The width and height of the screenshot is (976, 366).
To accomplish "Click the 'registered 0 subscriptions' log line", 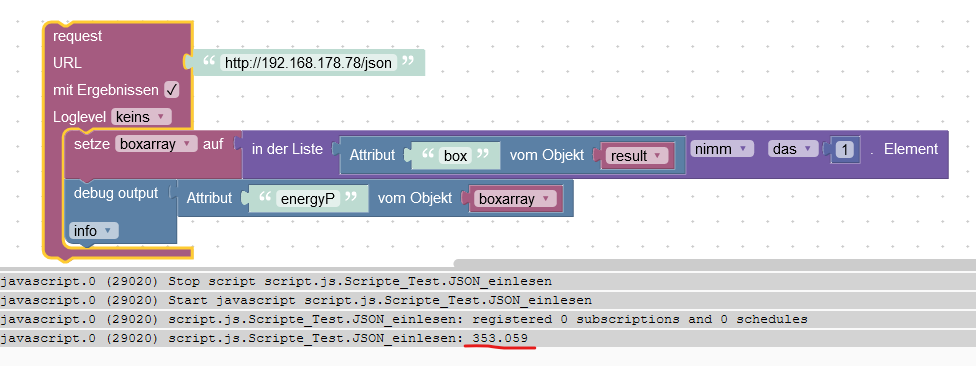I will [488, 319].
